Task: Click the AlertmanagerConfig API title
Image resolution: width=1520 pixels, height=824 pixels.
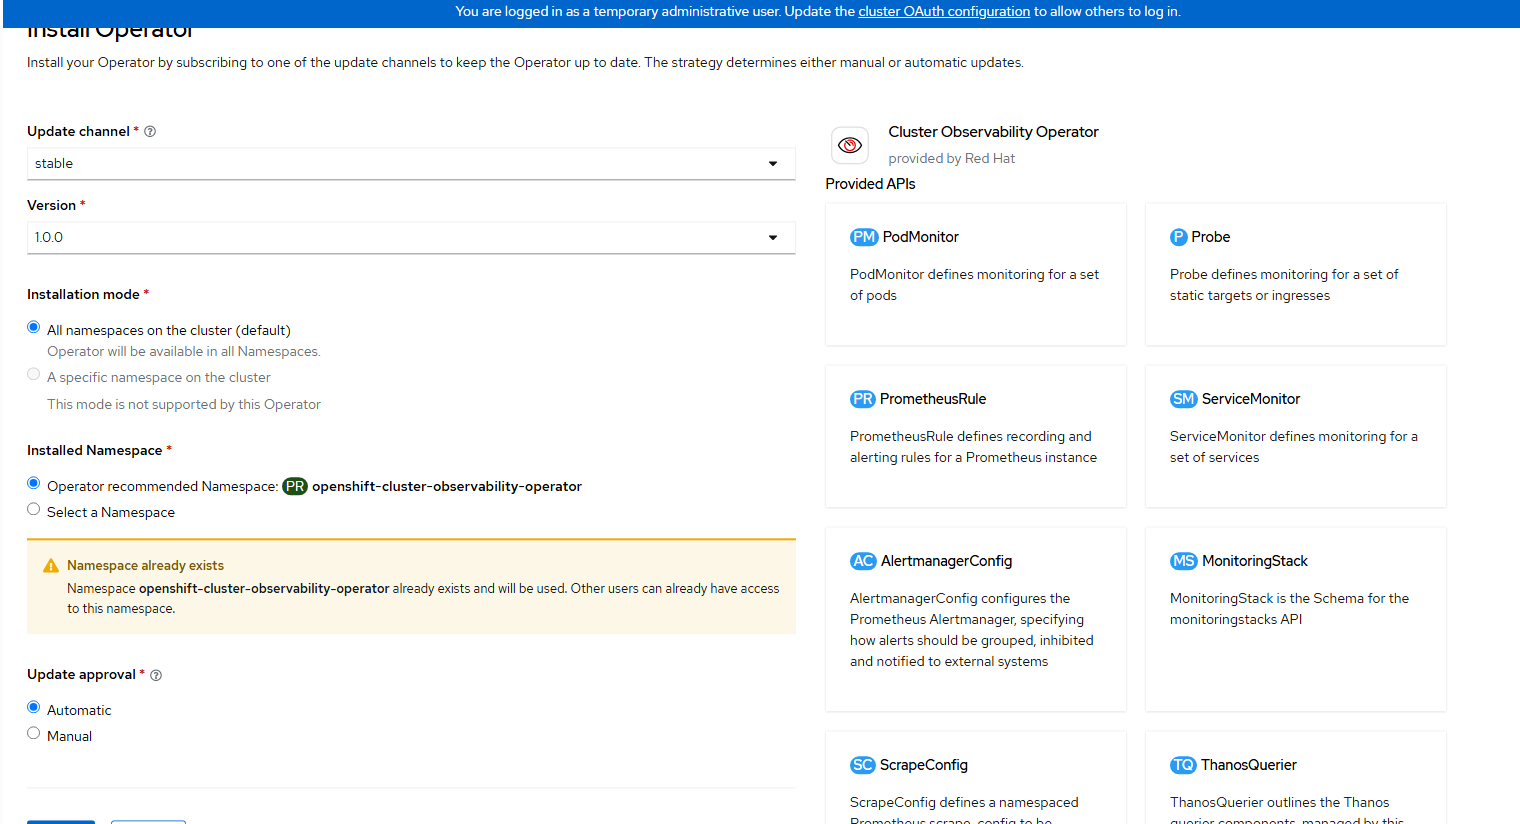Action: (946, 561)
